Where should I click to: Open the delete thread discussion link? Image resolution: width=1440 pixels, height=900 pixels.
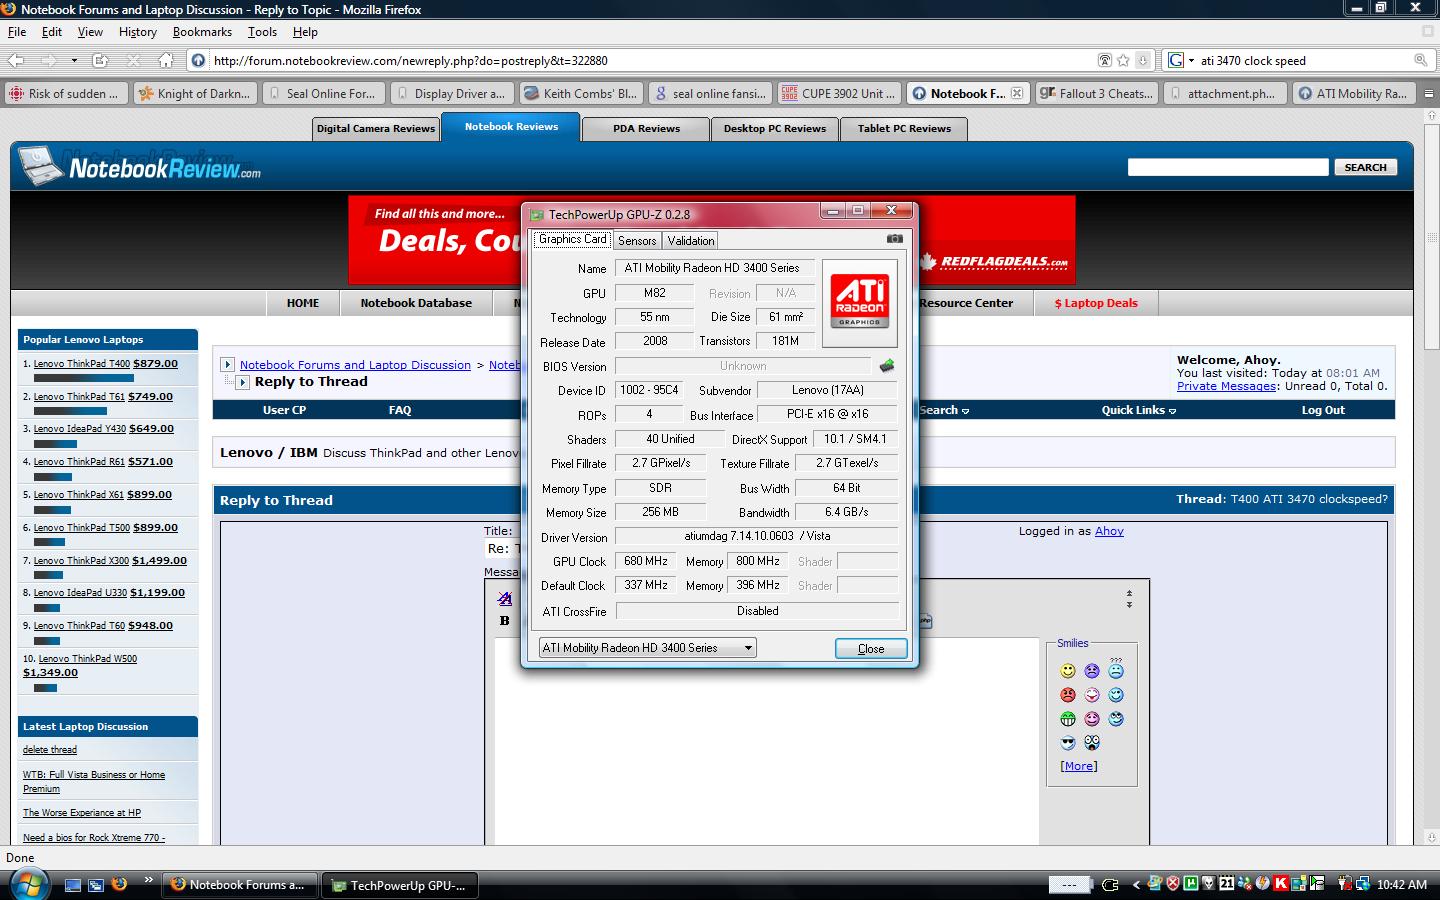coord(50,750)
